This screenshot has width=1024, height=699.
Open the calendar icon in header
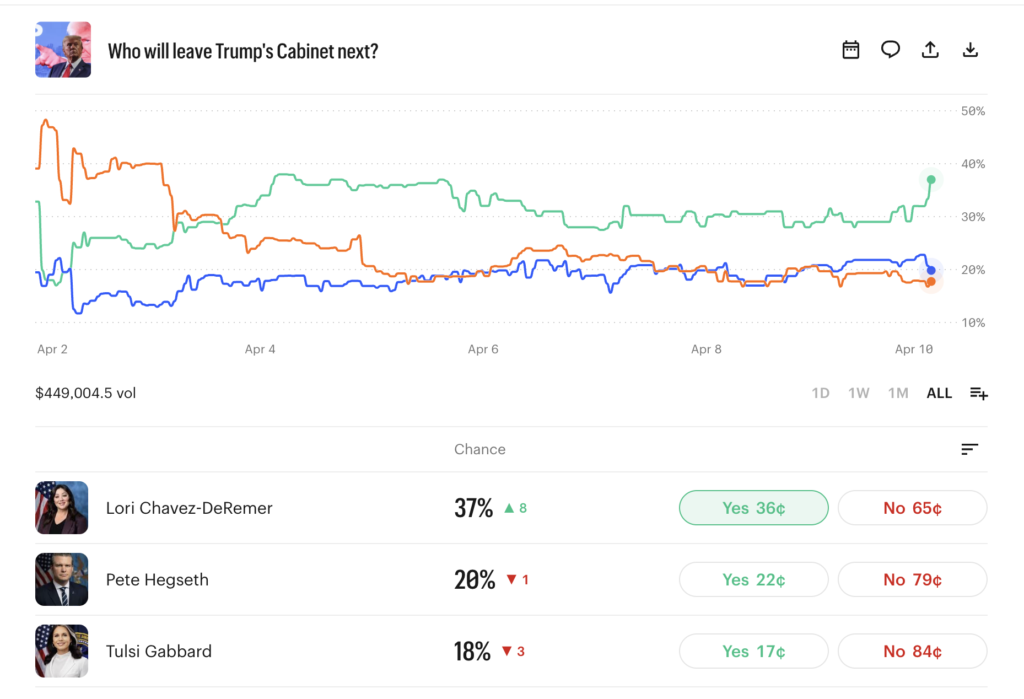(x=851, y=50)
